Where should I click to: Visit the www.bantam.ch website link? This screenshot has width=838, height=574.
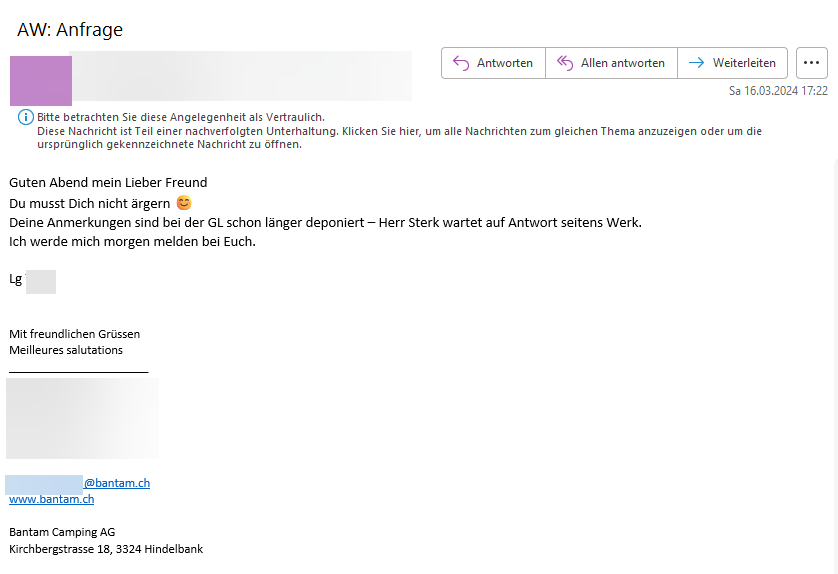coord(51,499)
